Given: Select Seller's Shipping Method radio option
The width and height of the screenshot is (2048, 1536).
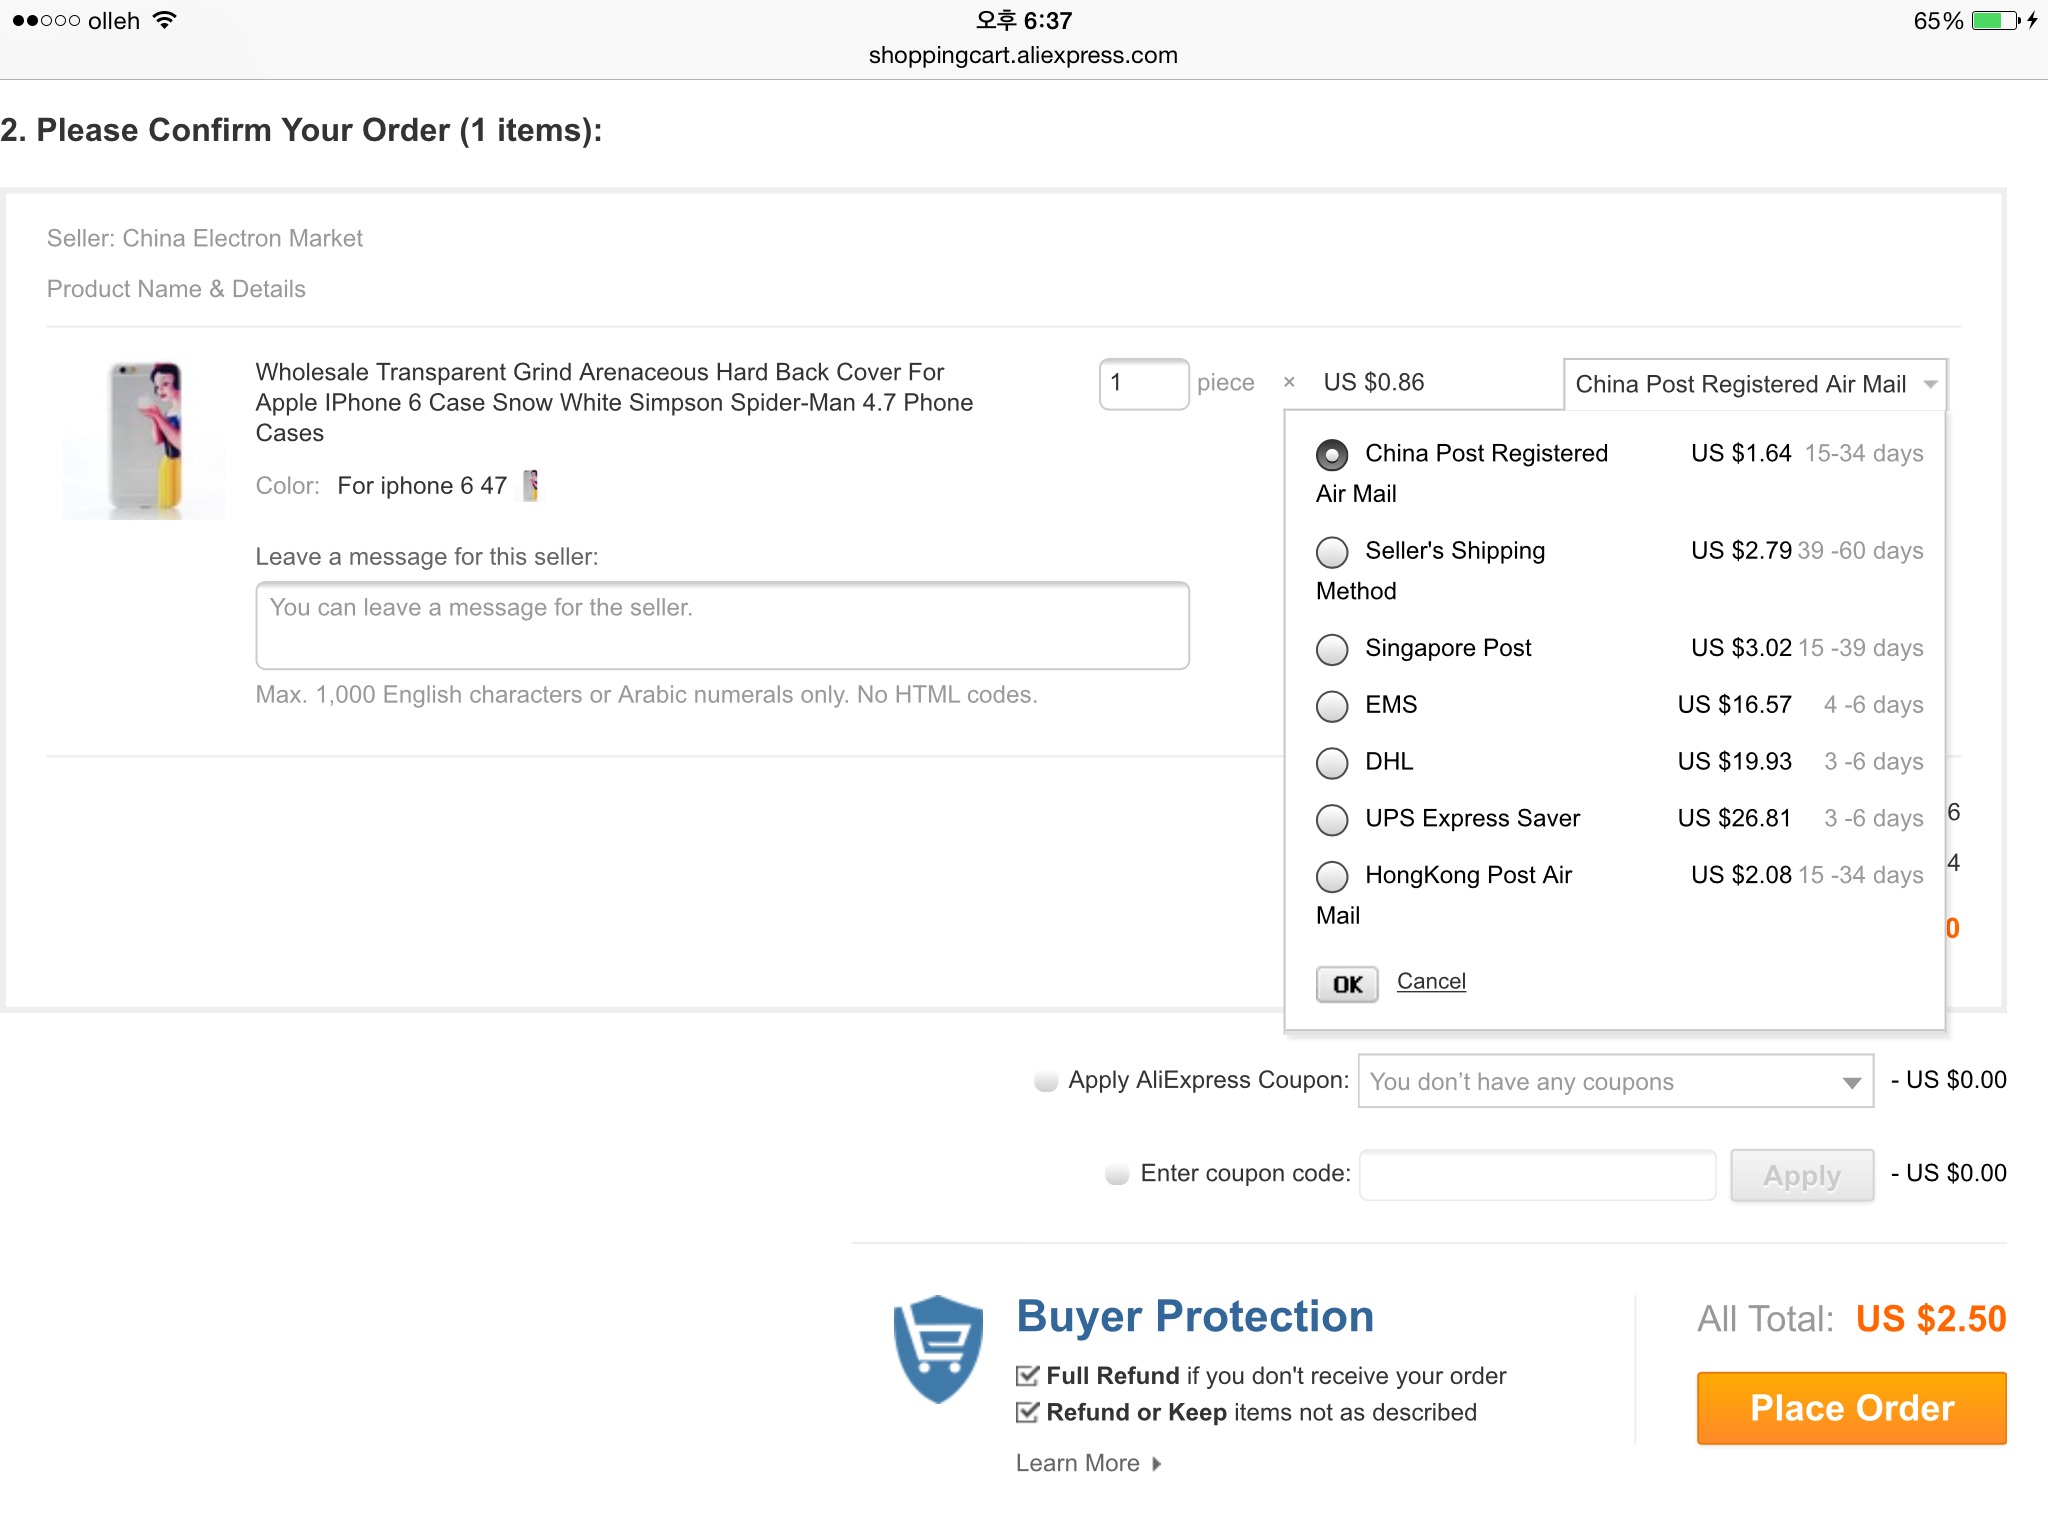Looking at the screenshot, I should coord(1331,552).
